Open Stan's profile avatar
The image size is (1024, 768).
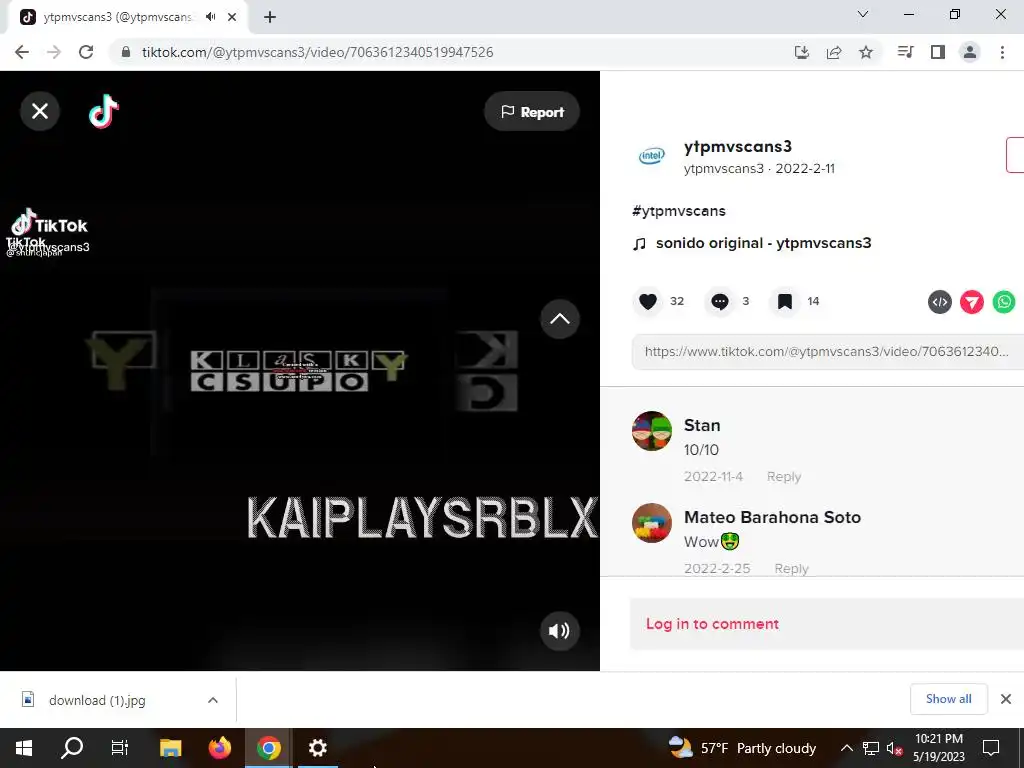tap(651, 431)
